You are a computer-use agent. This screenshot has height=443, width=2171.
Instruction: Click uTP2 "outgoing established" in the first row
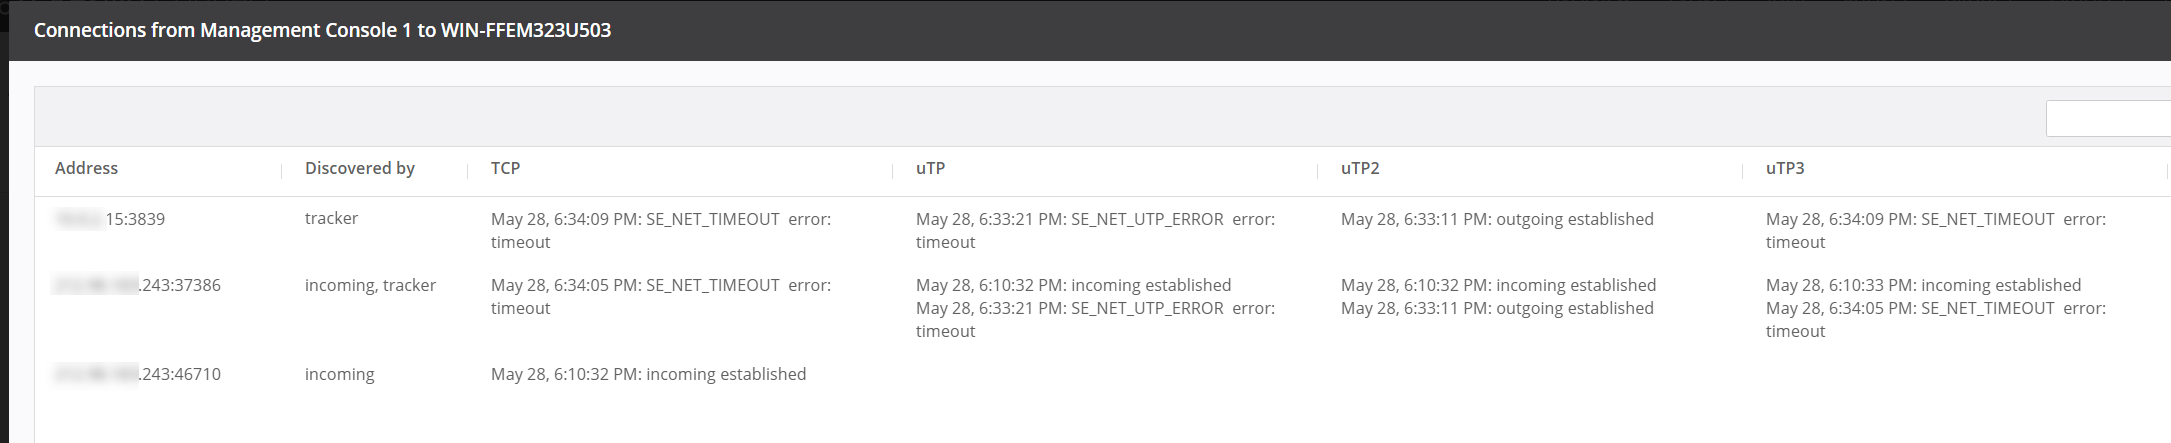(1497, 219)
